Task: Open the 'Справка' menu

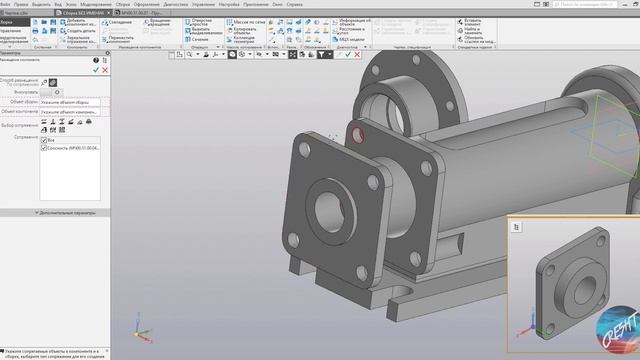Action: tap(295, 4)
